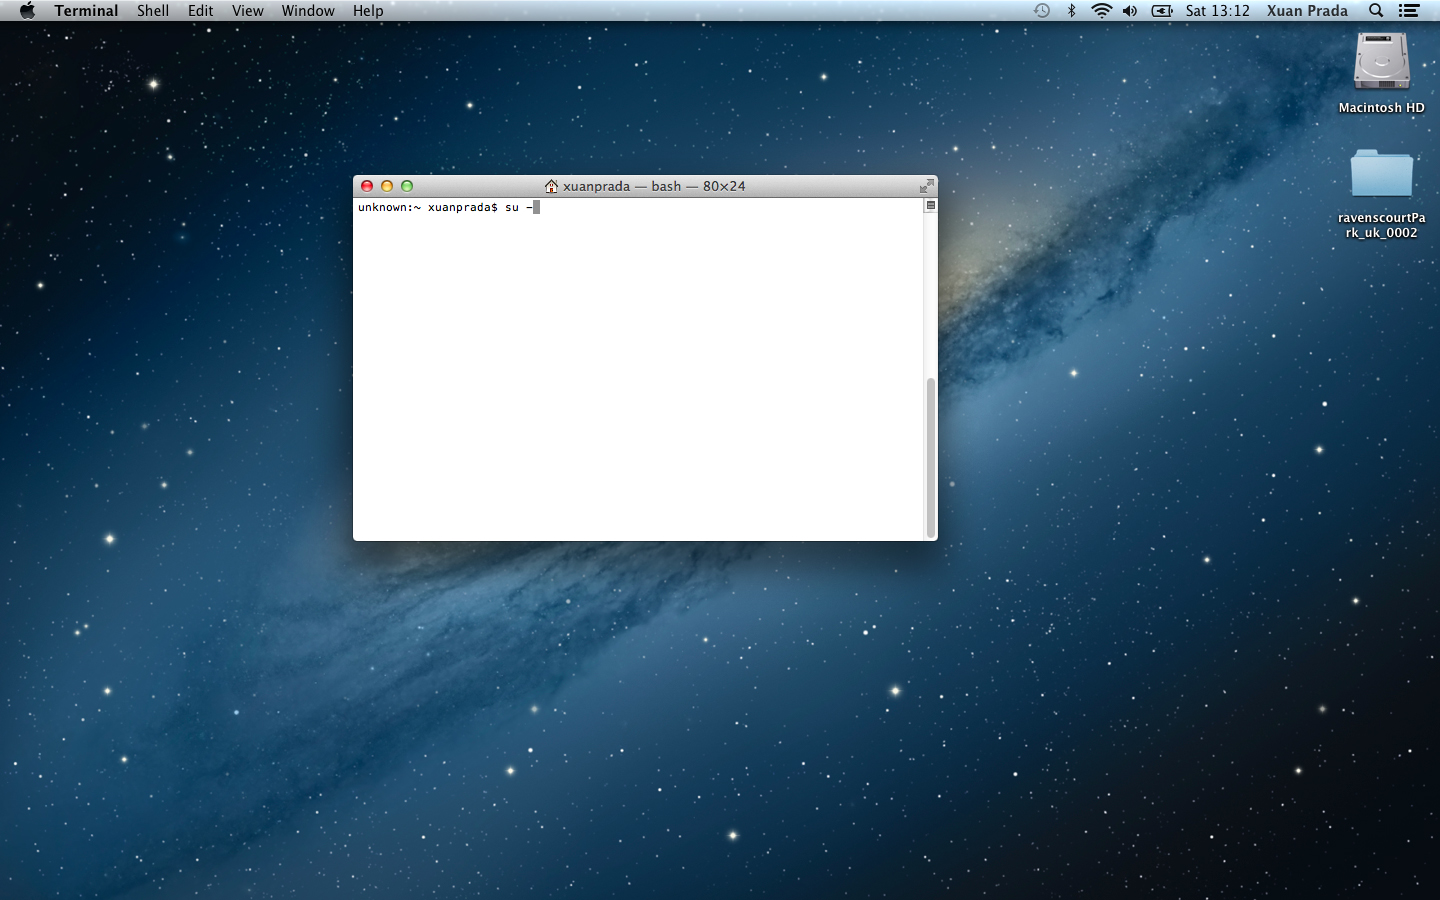Open the Terminal application menu
Screen dimensions: 1440x900
pos(86,11)
